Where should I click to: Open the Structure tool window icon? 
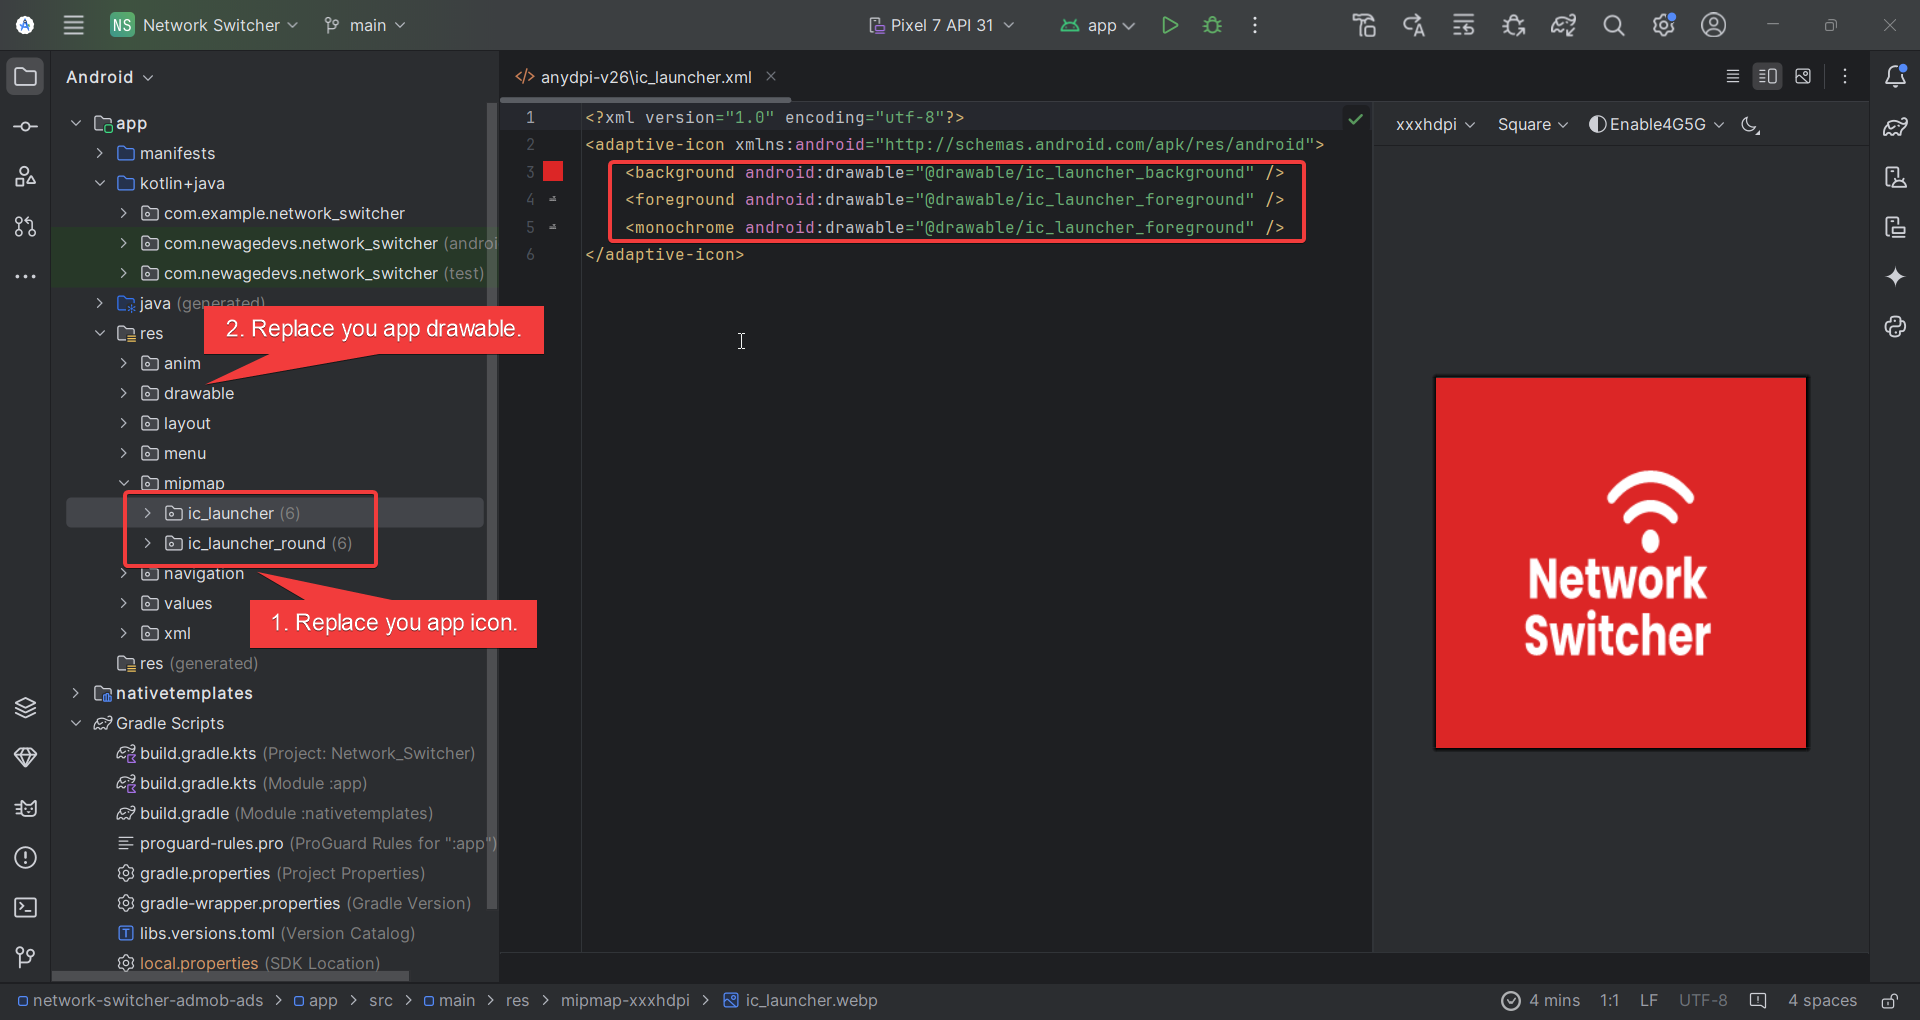coord(26,177)
